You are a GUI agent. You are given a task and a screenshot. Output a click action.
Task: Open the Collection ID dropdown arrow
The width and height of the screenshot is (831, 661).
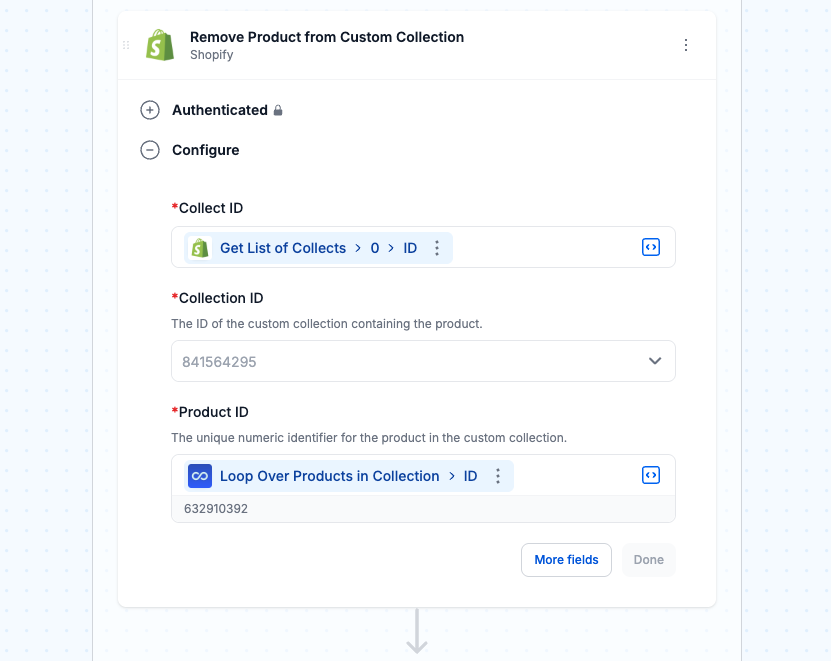tap(655, 361)
